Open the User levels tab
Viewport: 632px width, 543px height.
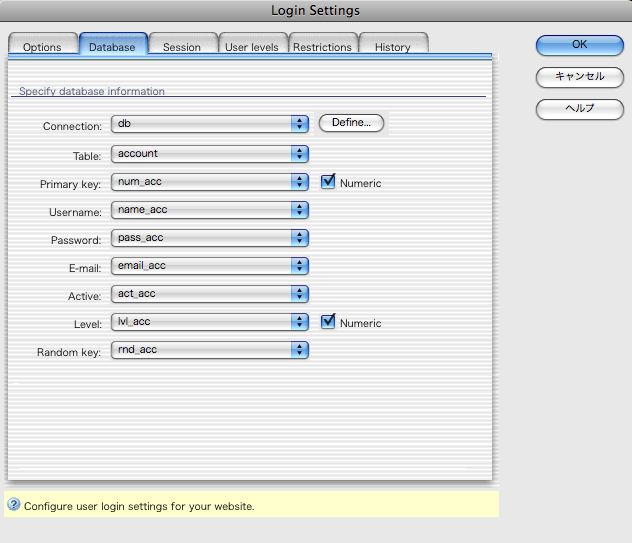252,47
